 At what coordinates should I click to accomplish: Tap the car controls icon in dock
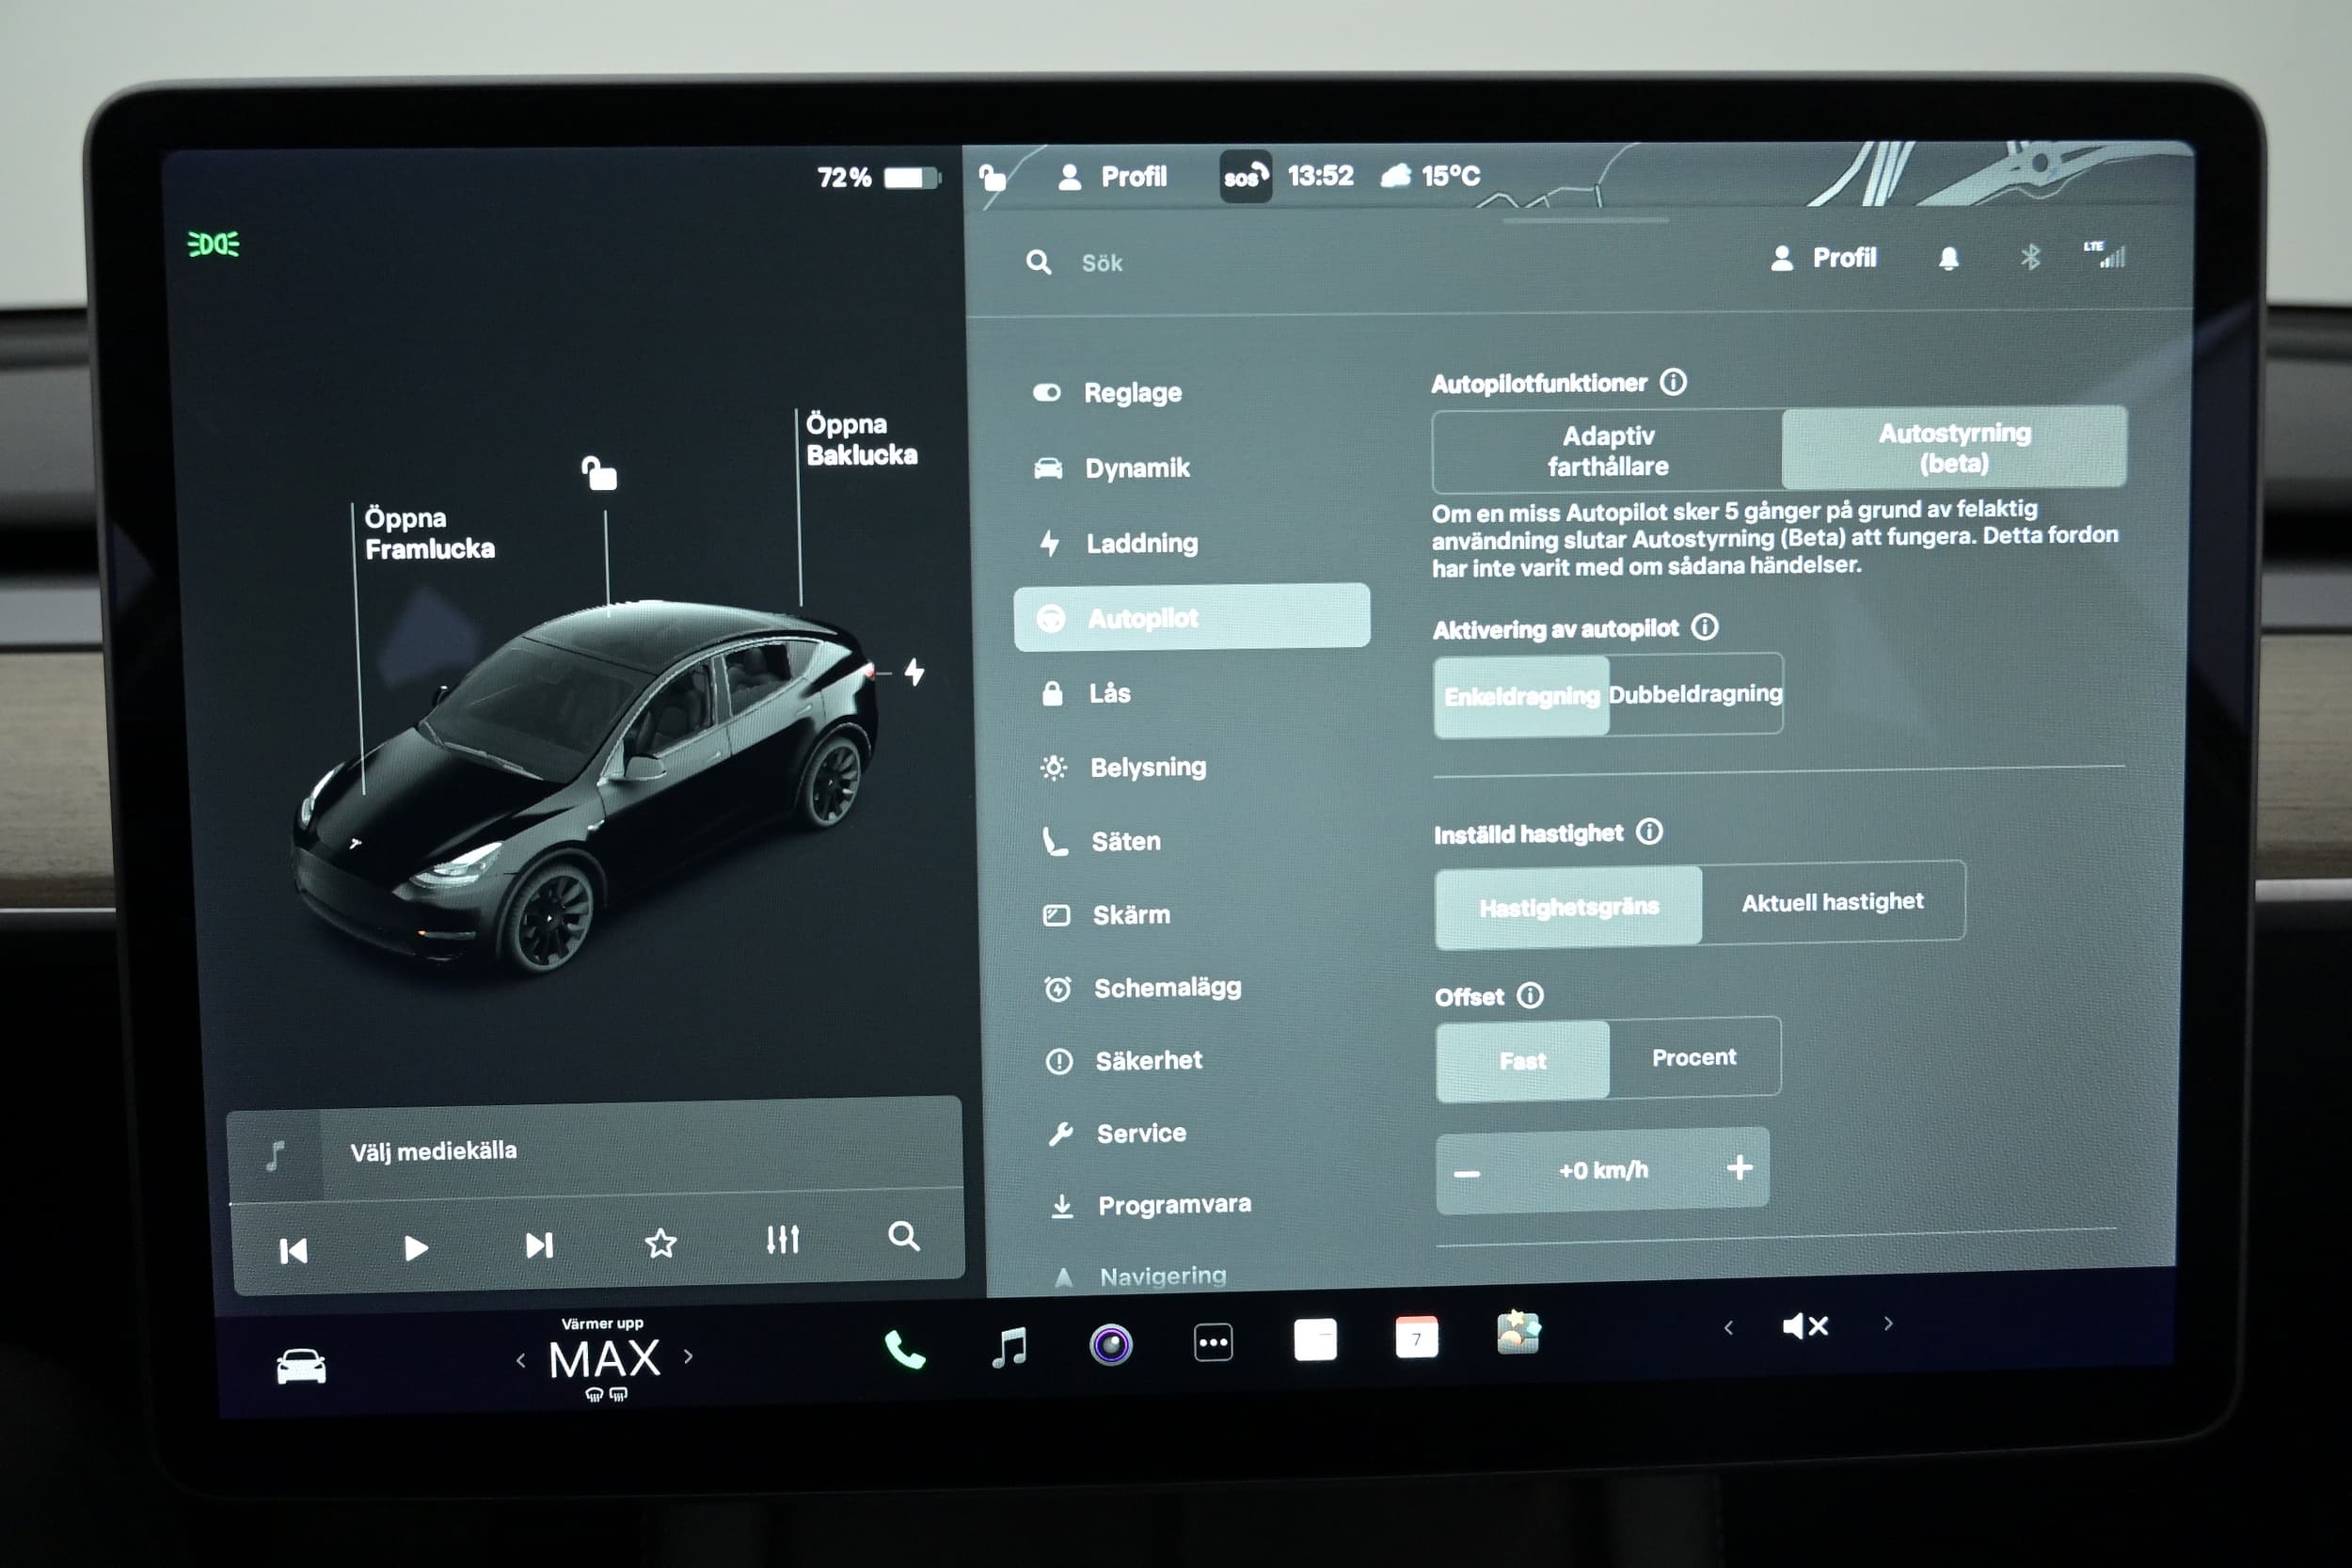301,1366
